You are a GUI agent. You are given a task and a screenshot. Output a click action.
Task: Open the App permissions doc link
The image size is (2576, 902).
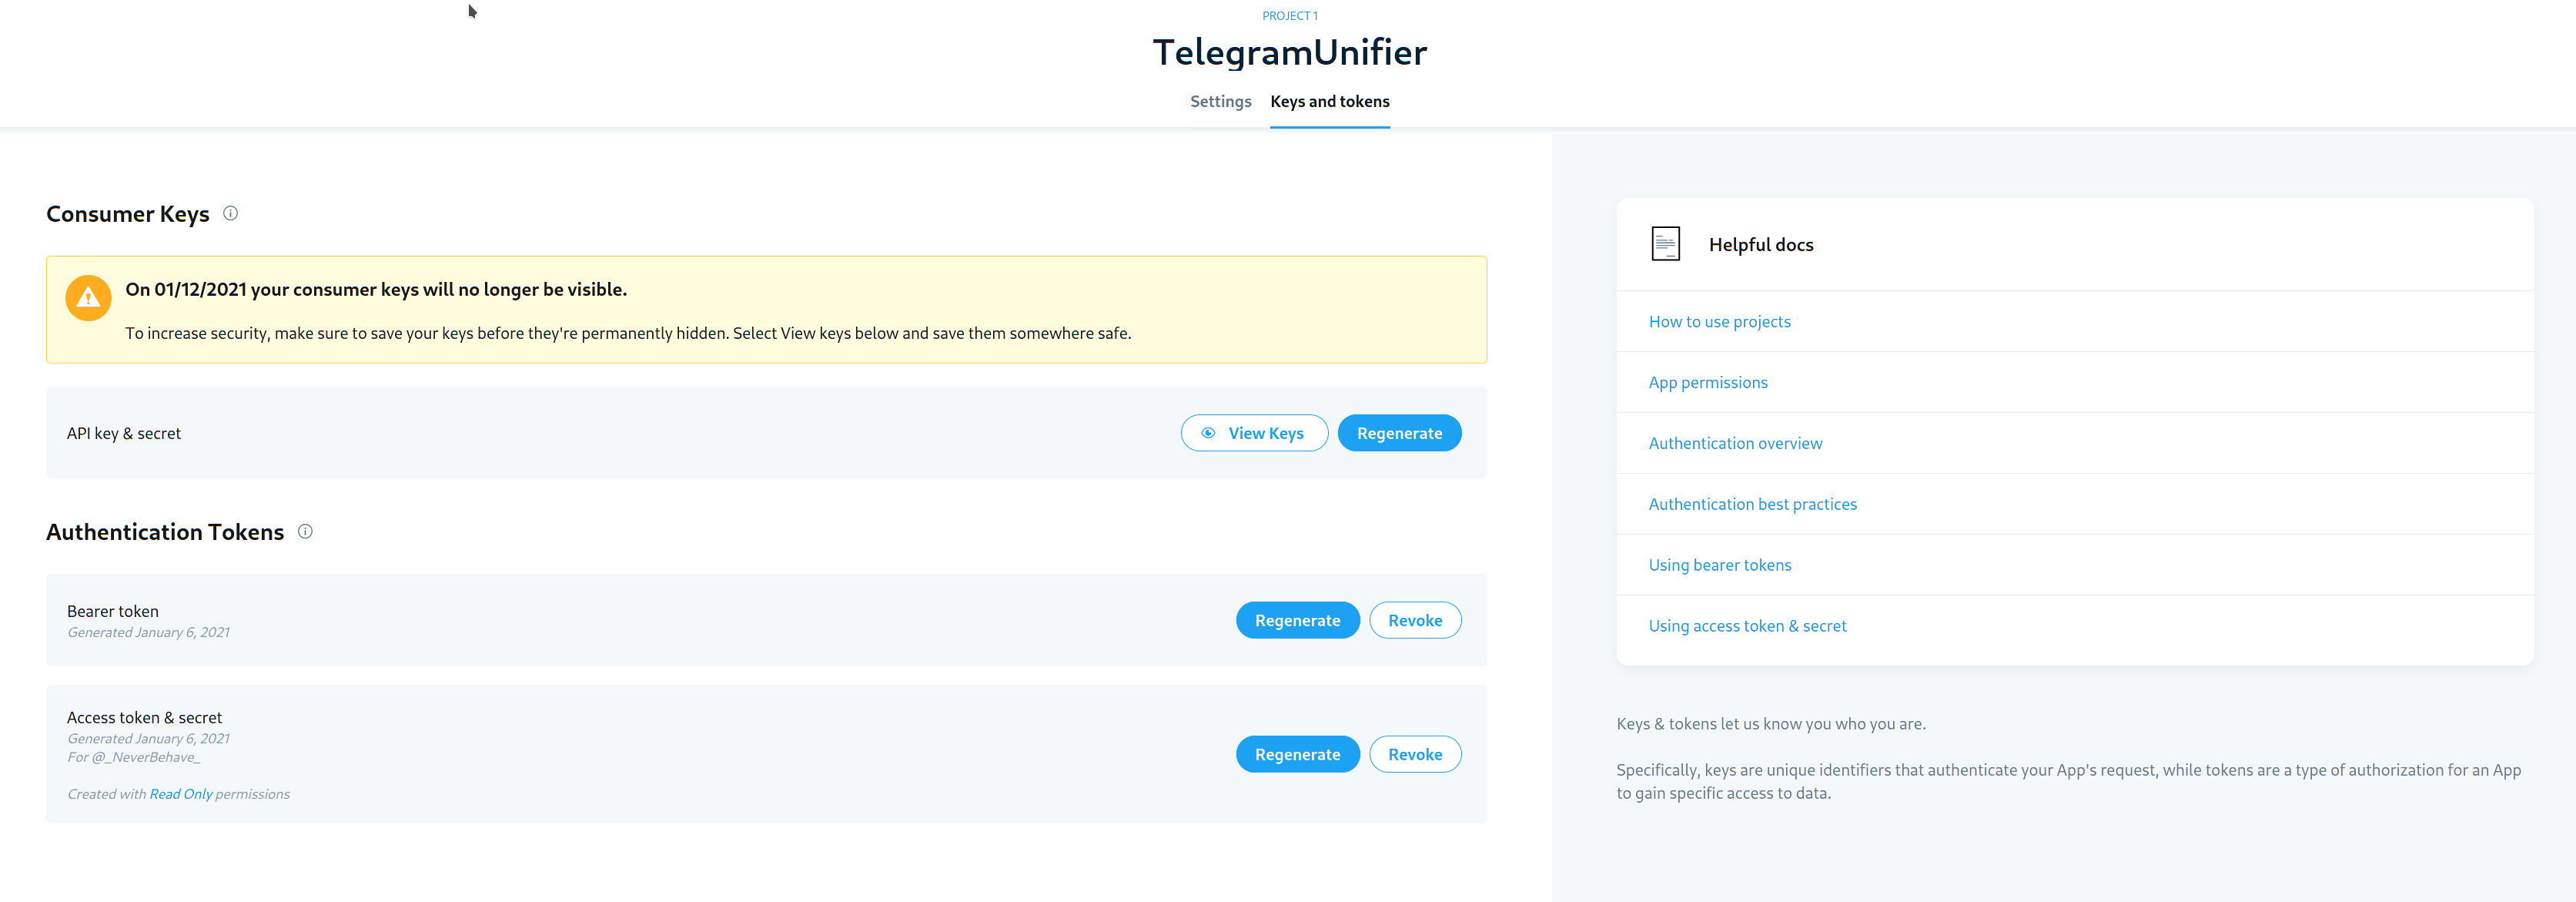(x=1708, y=382)
